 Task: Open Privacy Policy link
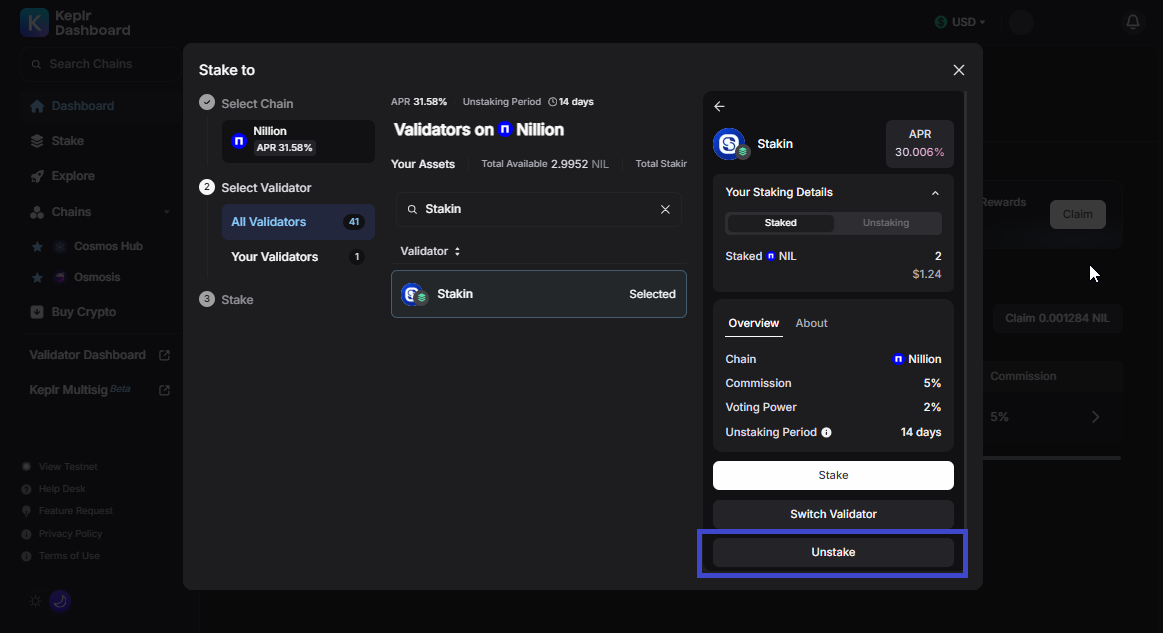[70, 534]
